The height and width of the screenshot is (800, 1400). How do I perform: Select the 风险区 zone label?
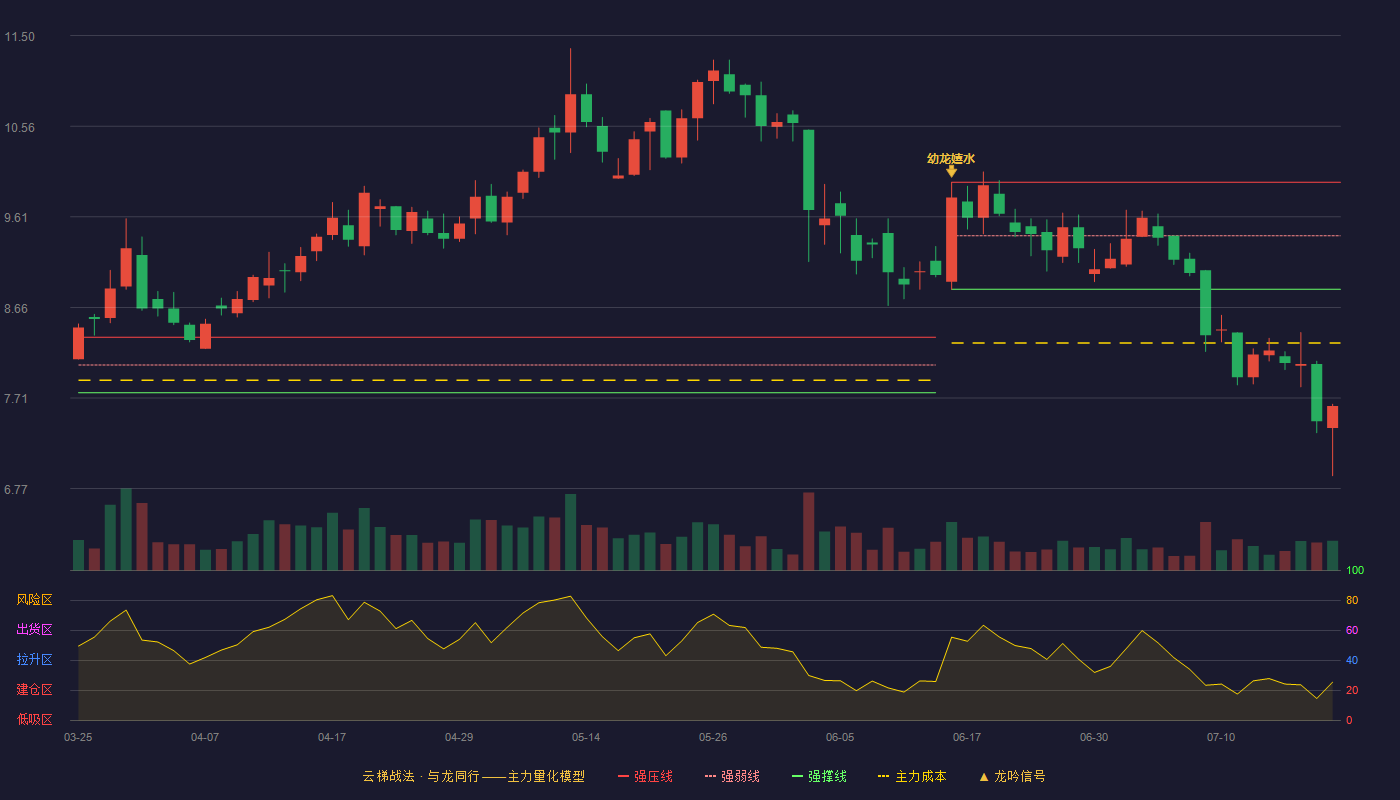point(34,600)
